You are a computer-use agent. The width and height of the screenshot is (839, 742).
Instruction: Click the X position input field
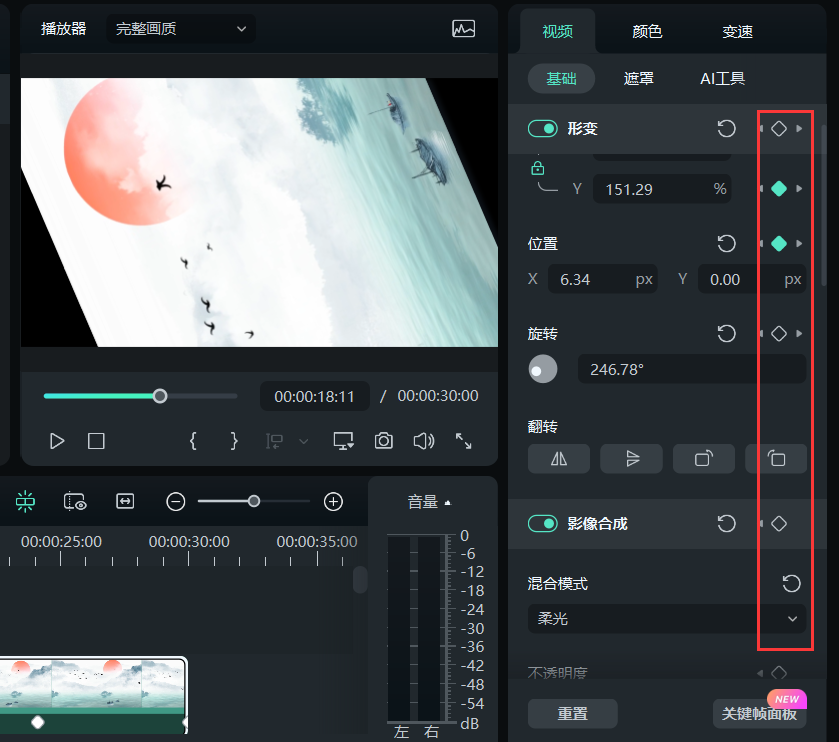coord(603,278)
